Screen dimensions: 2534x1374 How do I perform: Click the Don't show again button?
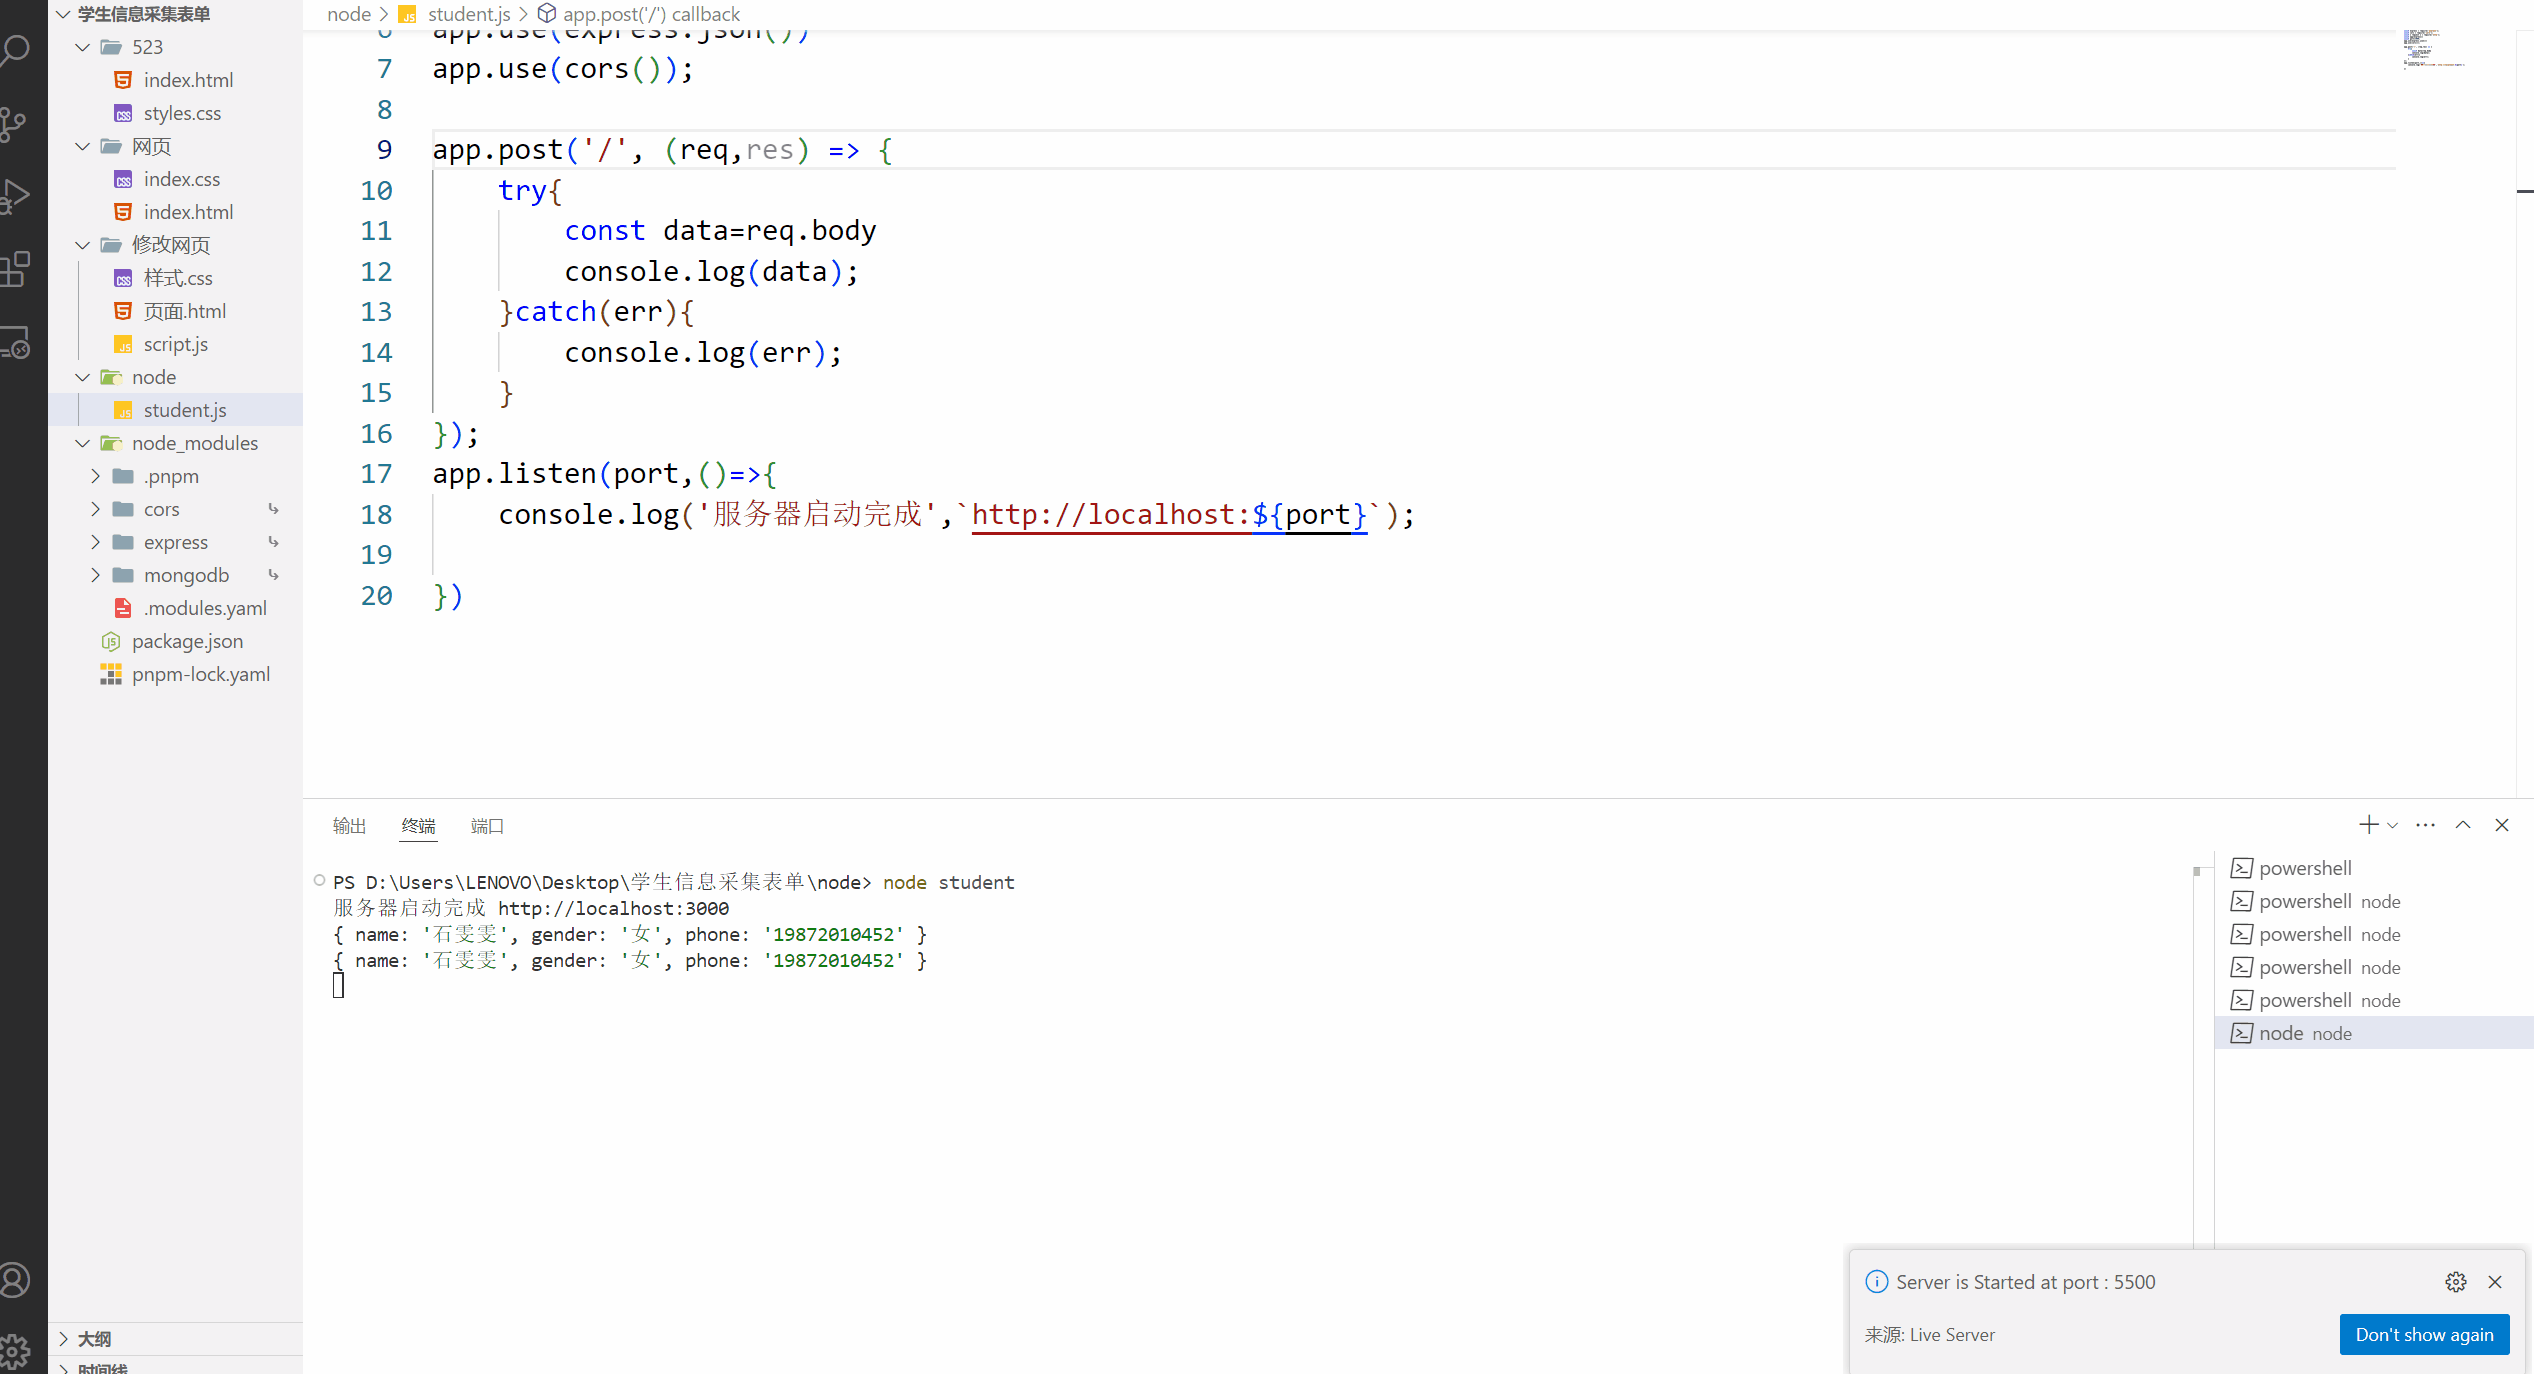coord(2424,1335)
